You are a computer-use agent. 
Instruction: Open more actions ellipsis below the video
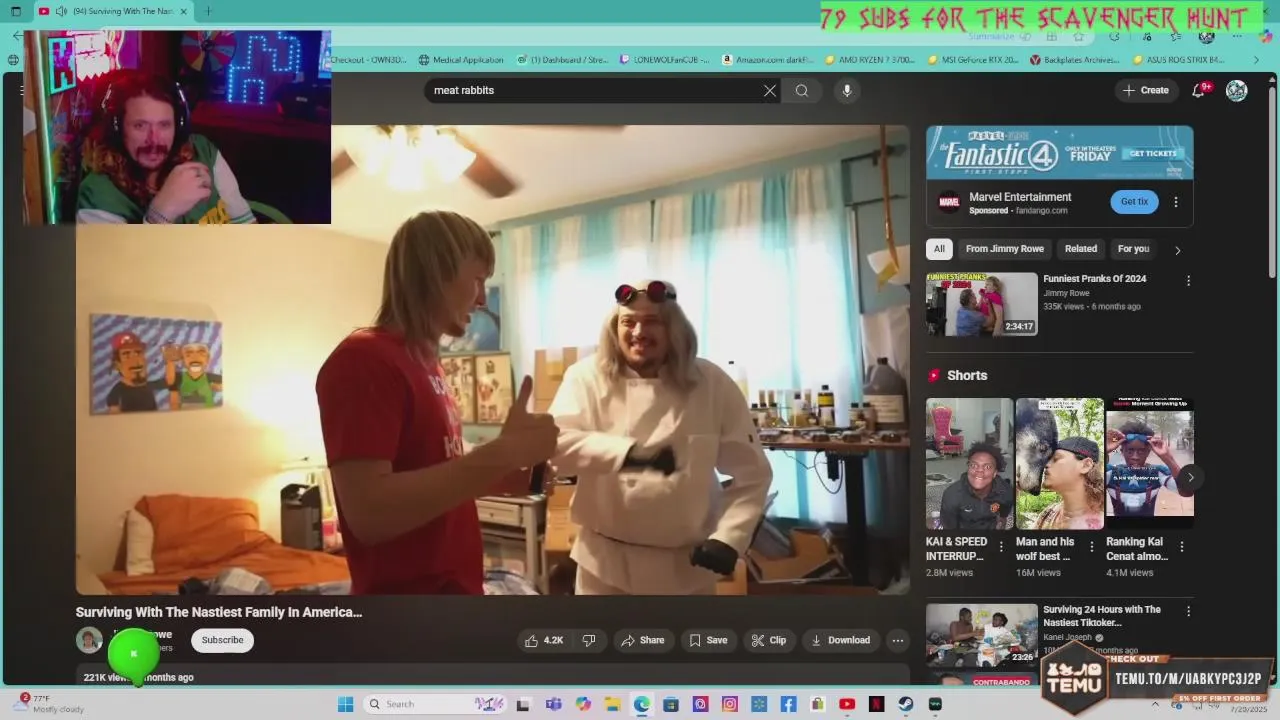coord(898,640)
